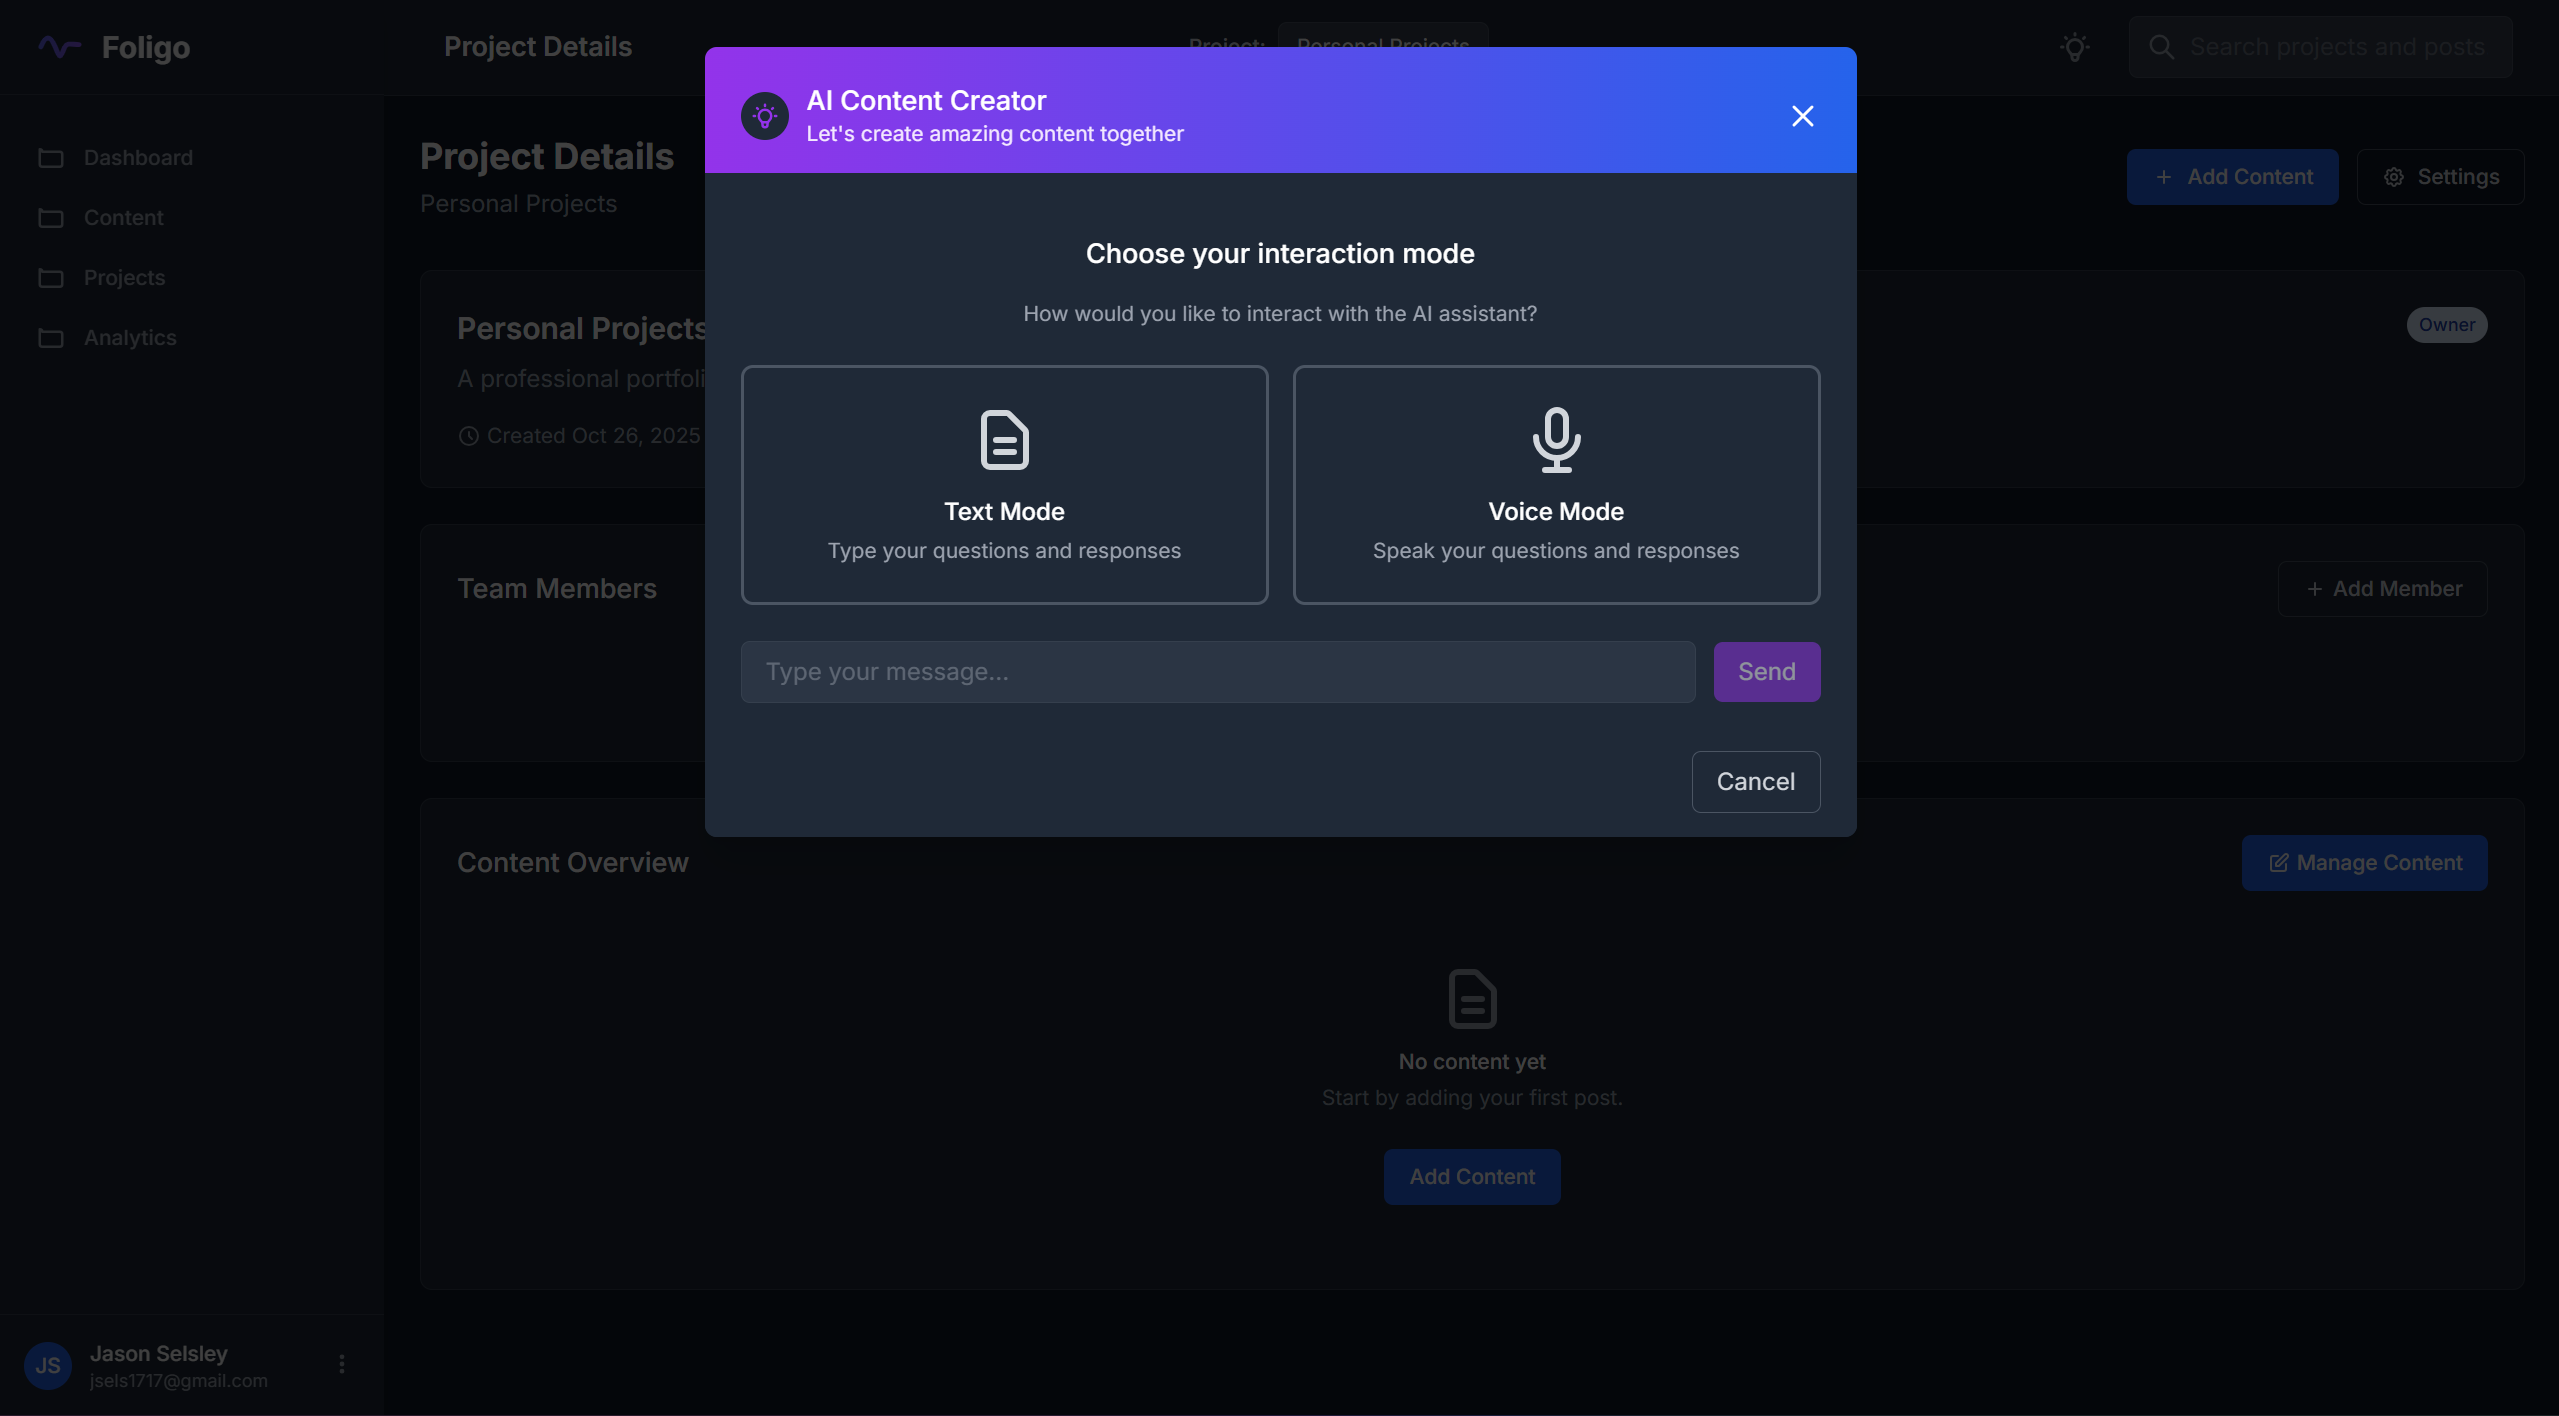The height and width of the screenshot is (1416, 2559).
Task: Click the lightbulb icon in AI Content Creator header
Action: pos(765,117)
